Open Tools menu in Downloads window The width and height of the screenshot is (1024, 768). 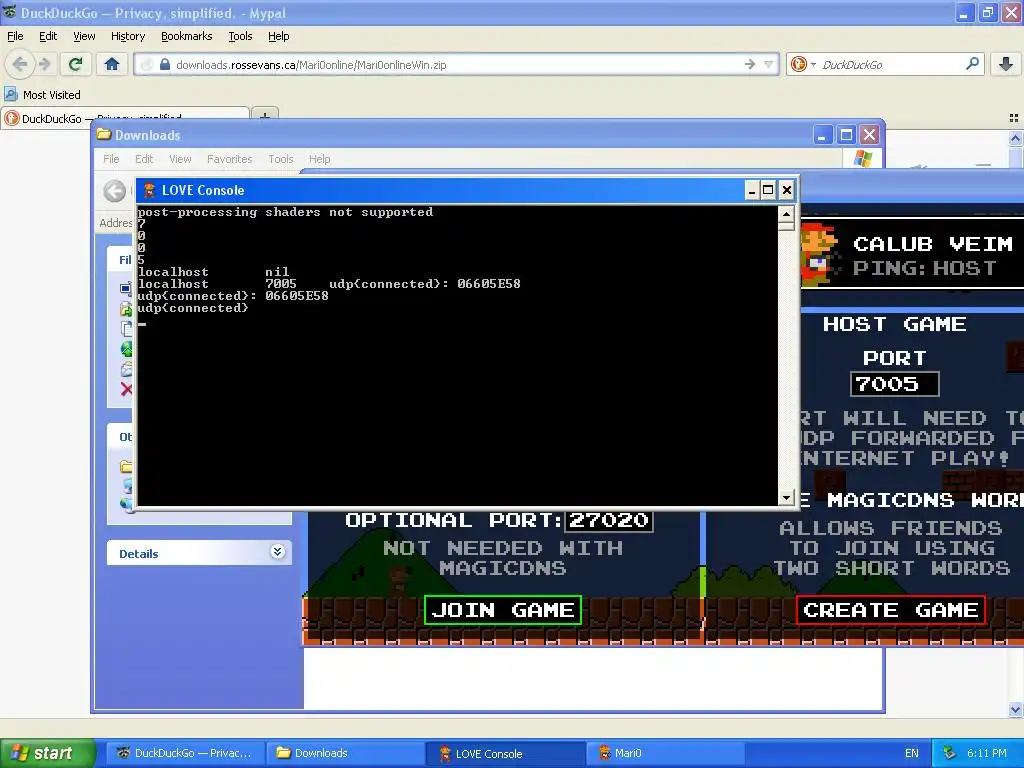[280, 159]
